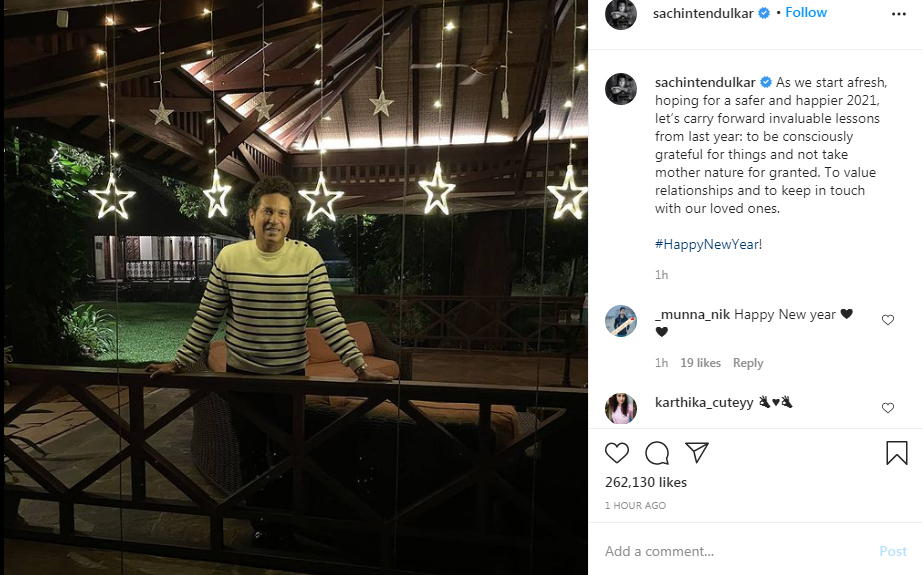922x575 pixels.
Task: Follow sachintendulkar
Action: pos(806,13)
